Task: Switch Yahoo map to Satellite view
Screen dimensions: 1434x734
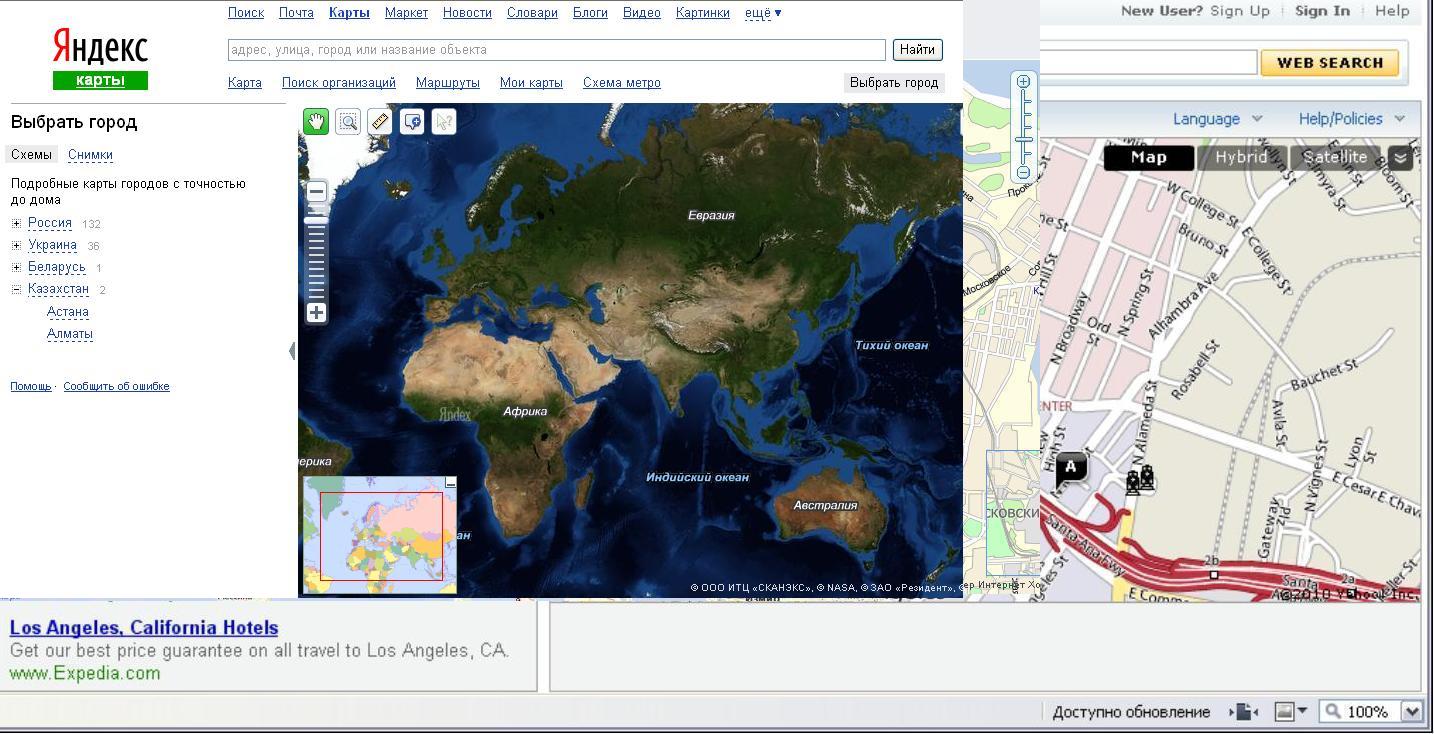Action: pos(1335,157)
